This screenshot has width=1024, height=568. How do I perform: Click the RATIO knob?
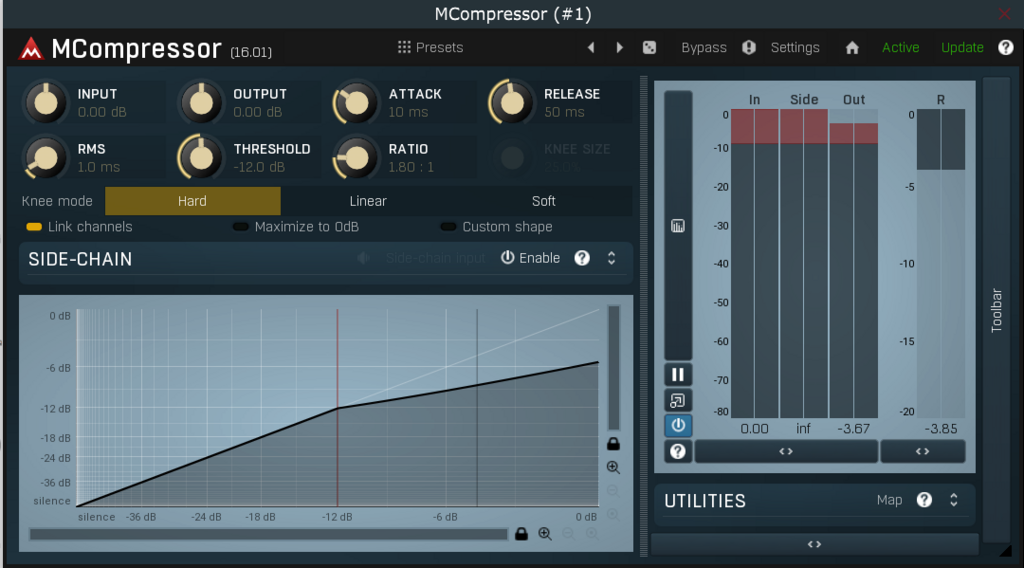click(356, 157)
